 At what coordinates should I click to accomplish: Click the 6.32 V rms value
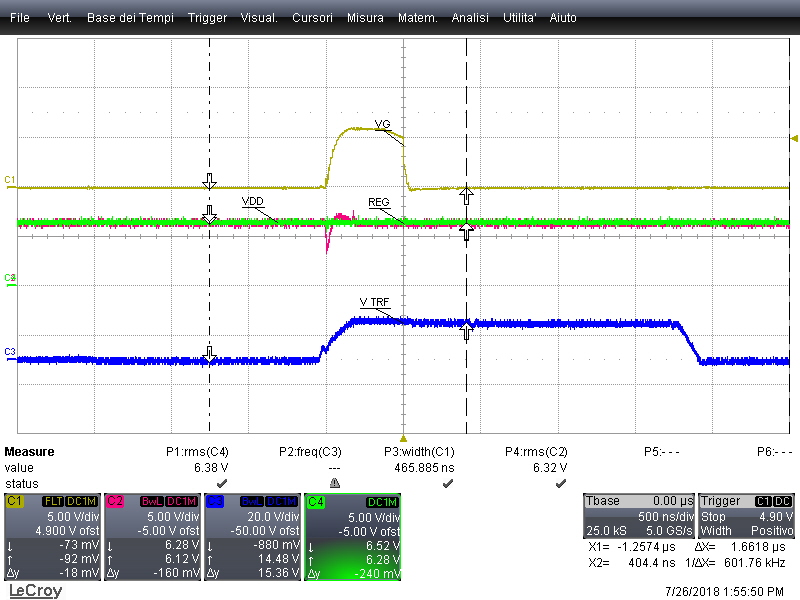click(550, 467)
